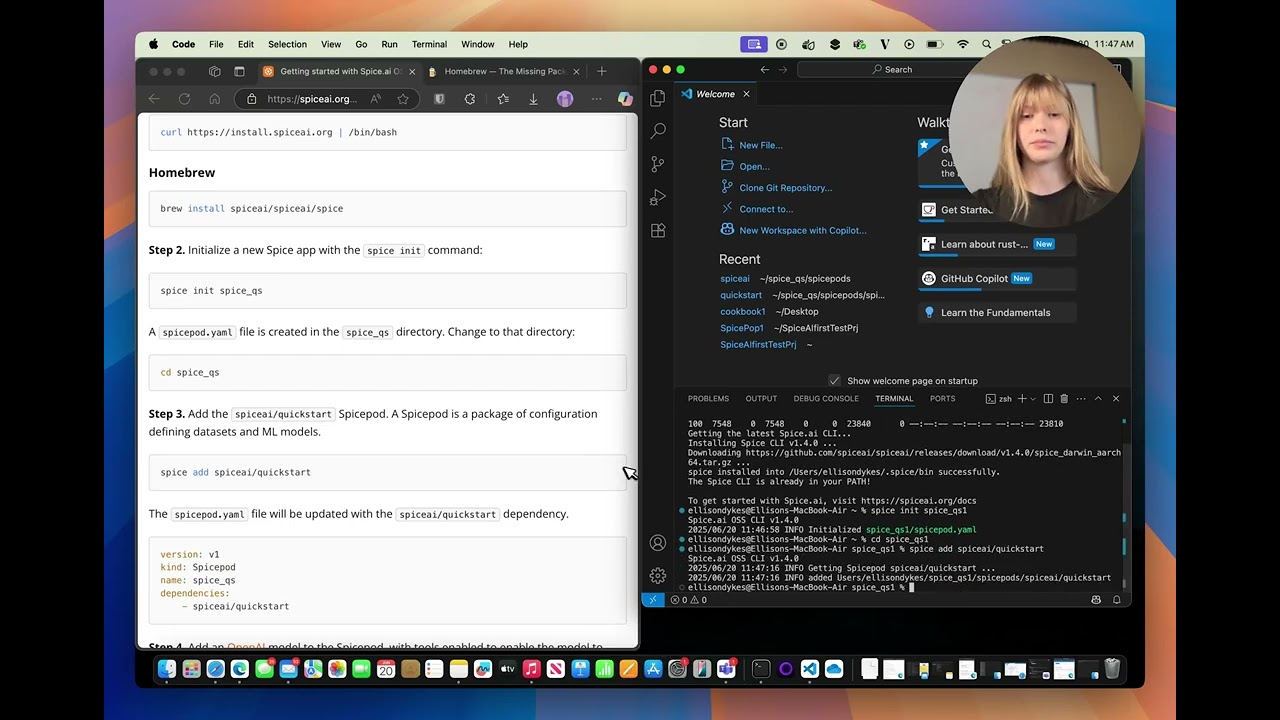Click the spiceai.org address bar

[x=310, y=99]
